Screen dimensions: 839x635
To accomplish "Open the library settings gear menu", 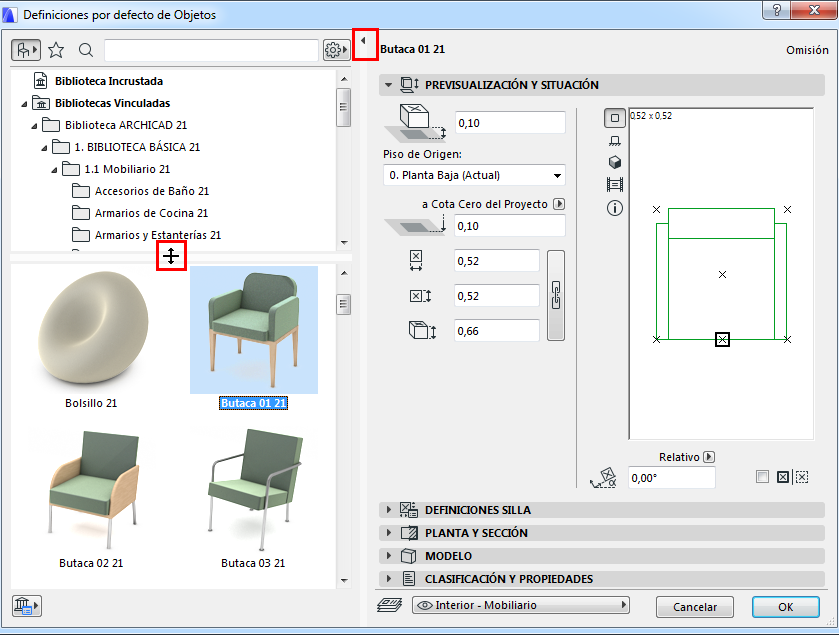I will coord(336,50).
